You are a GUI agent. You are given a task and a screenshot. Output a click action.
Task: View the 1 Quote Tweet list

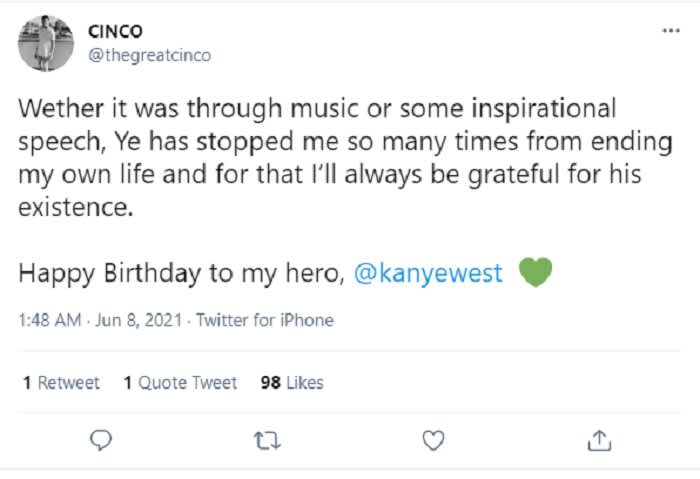[180, 383]
